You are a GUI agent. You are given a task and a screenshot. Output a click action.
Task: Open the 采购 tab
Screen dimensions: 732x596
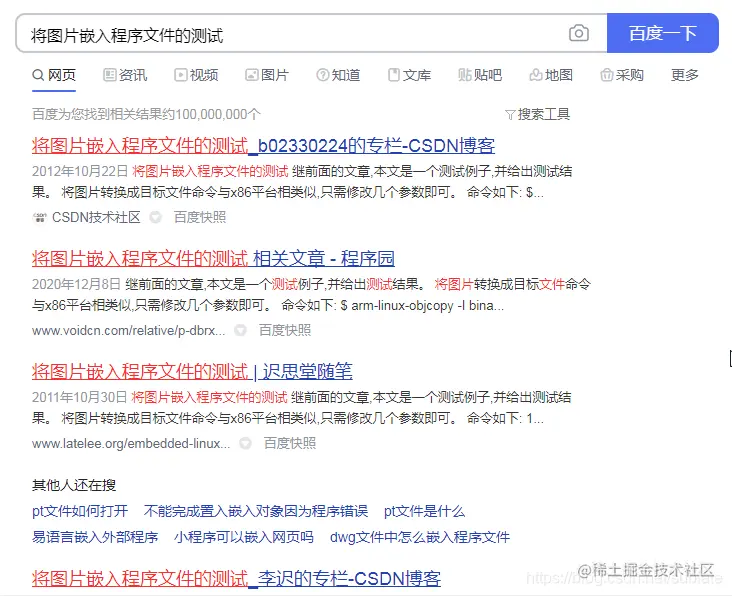622,75
